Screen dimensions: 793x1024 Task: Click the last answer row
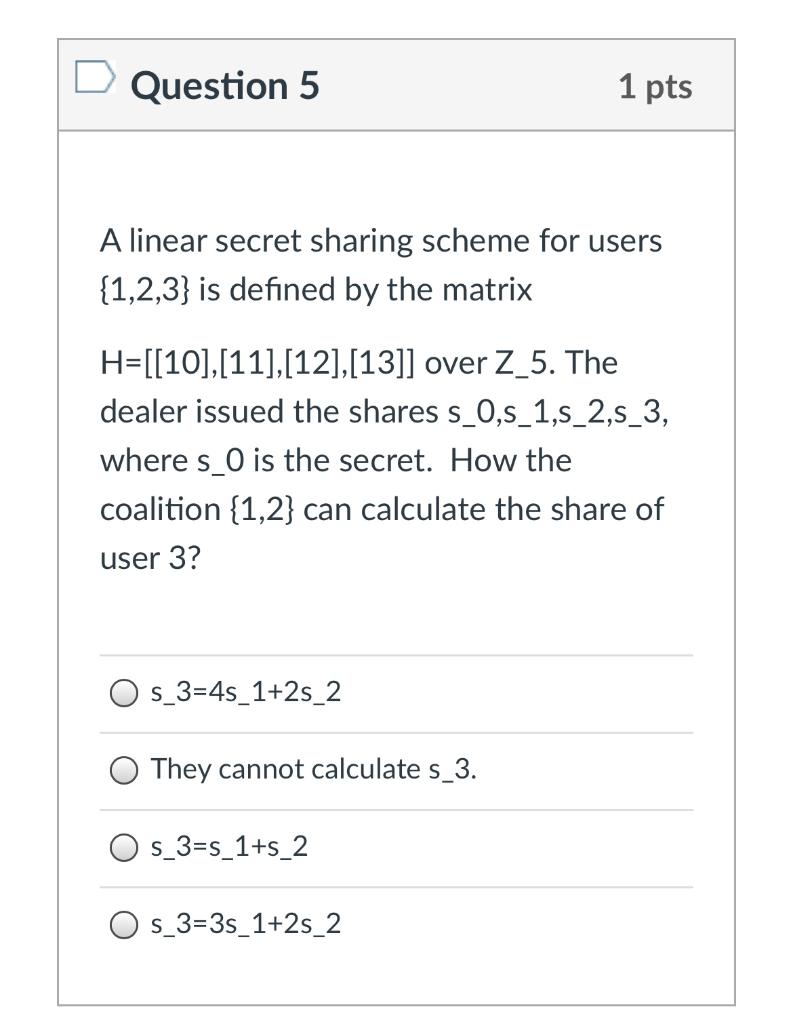point(396,923)
